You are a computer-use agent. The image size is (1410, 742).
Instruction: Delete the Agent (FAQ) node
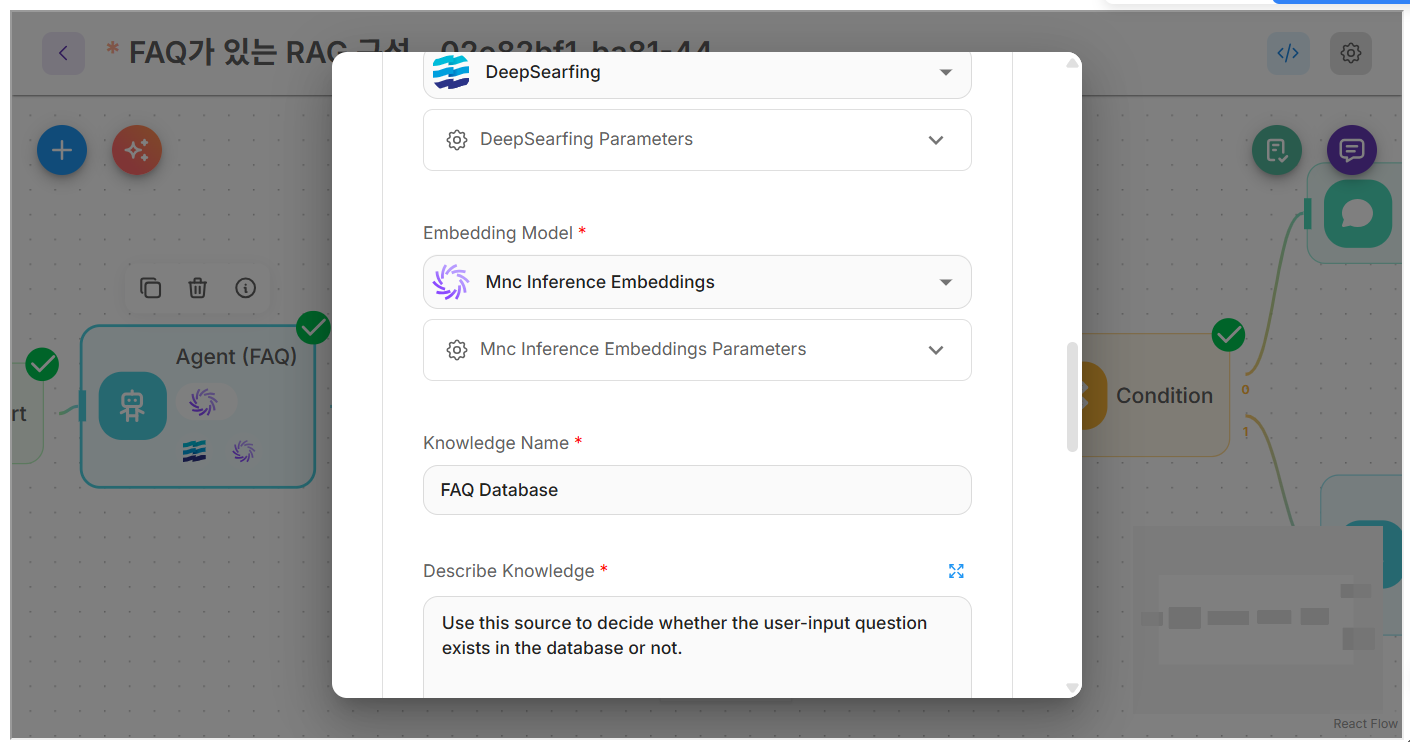click(x=198, y=288)
